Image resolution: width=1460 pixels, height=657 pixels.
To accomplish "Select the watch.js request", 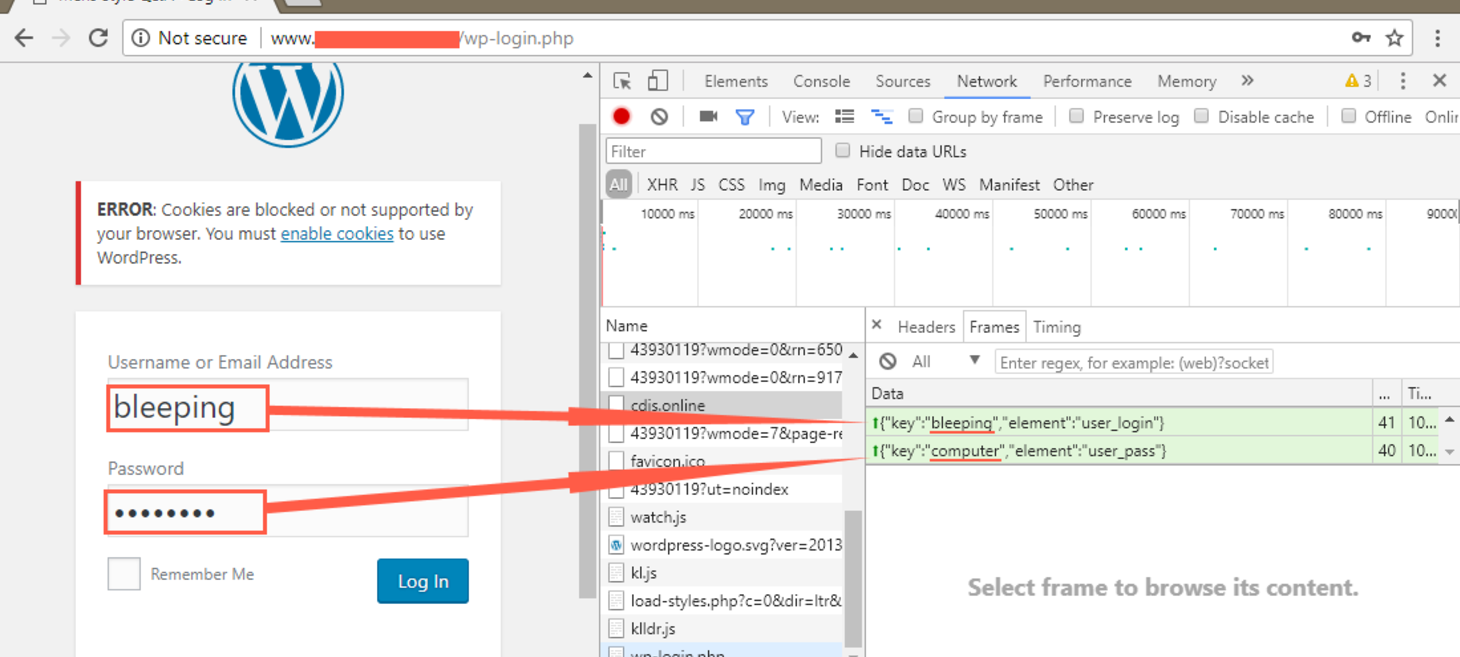I will [x=722, y=518].
